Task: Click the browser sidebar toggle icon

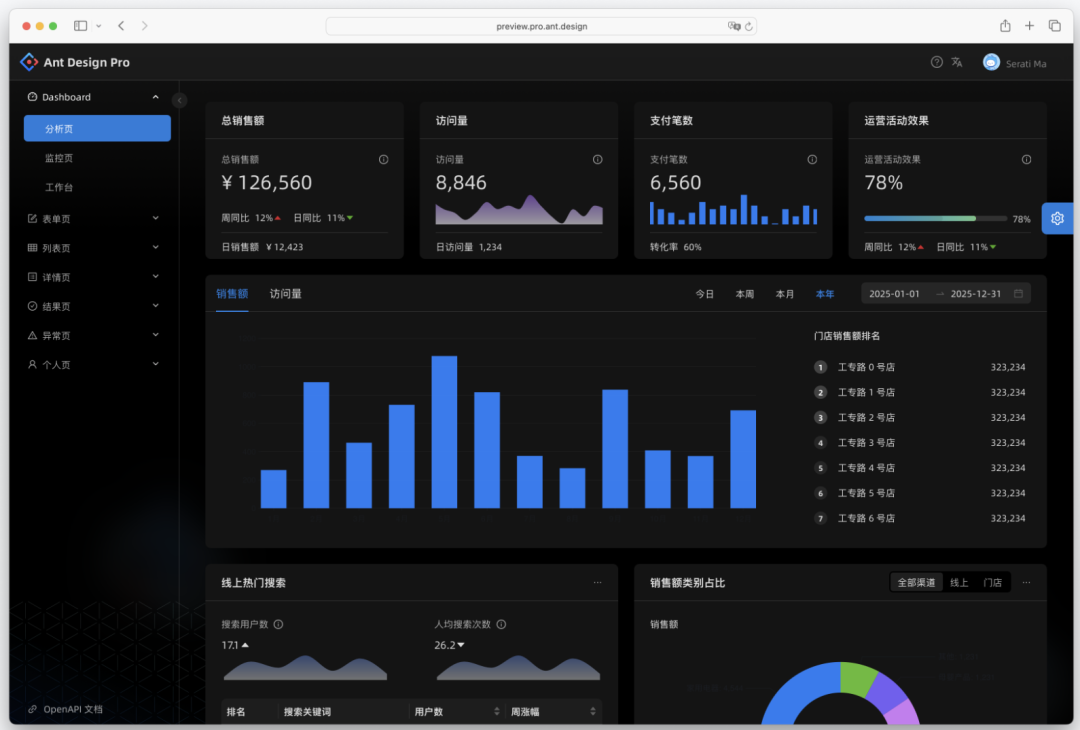Action: tap(81, 25)
